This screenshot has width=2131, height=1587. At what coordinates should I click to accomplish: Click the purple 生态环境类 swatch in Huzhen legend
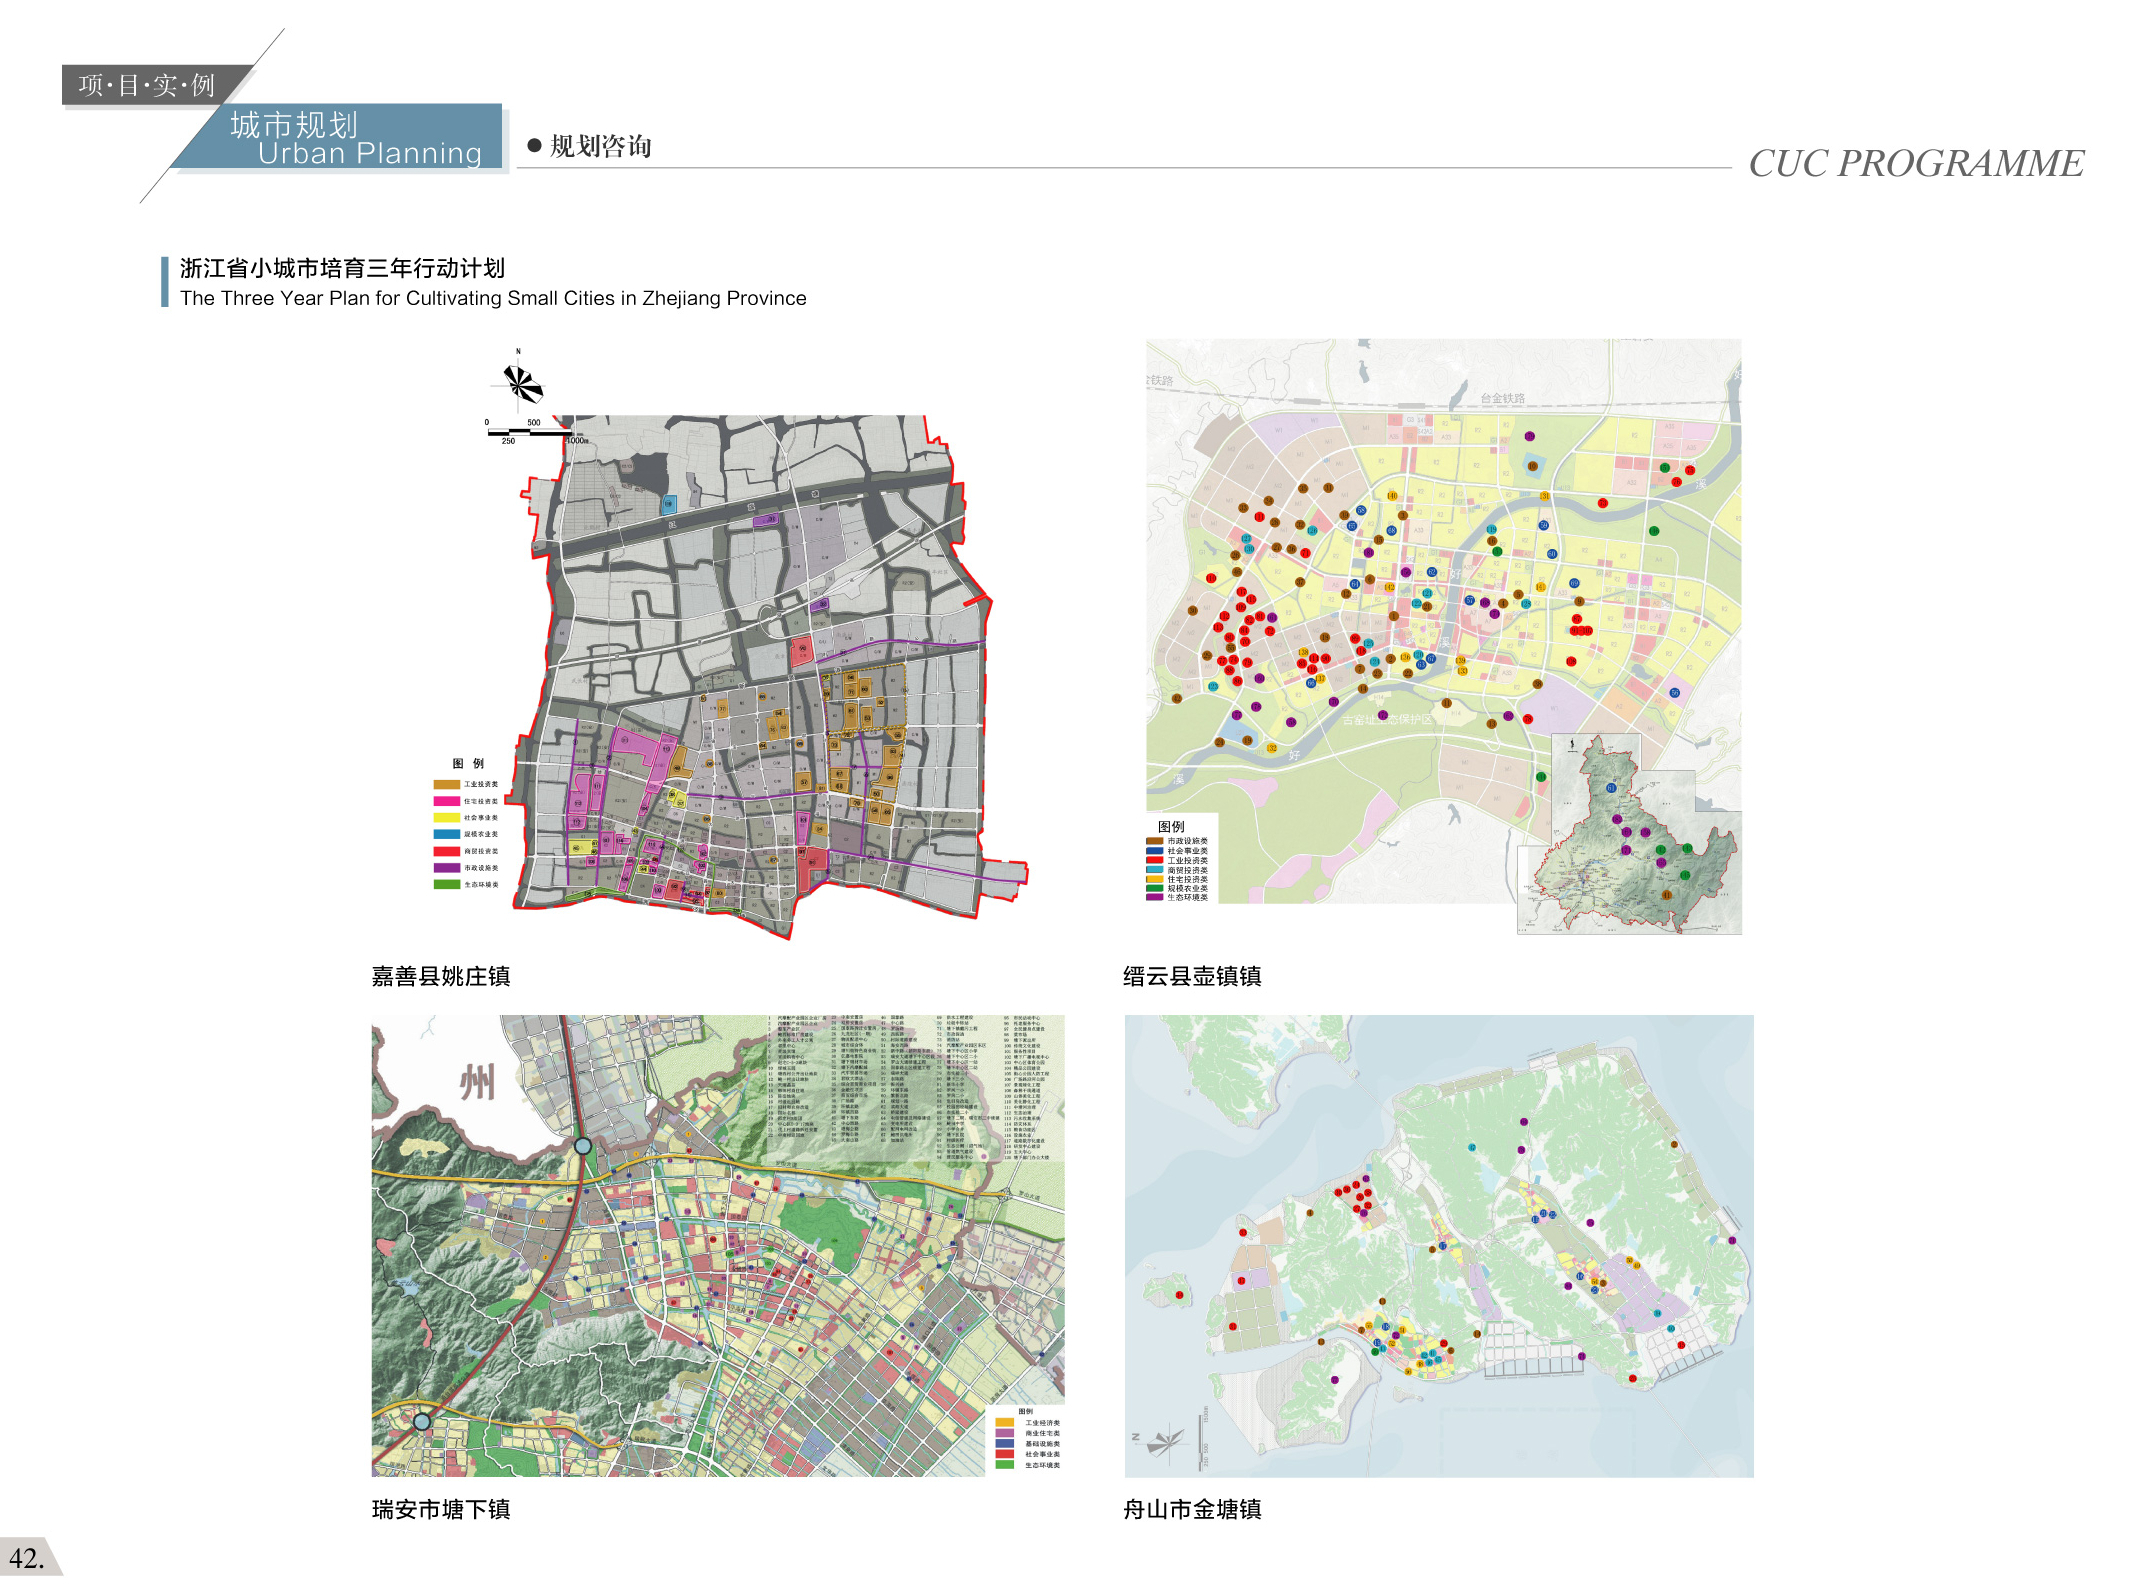click(x=1154, y=897)
